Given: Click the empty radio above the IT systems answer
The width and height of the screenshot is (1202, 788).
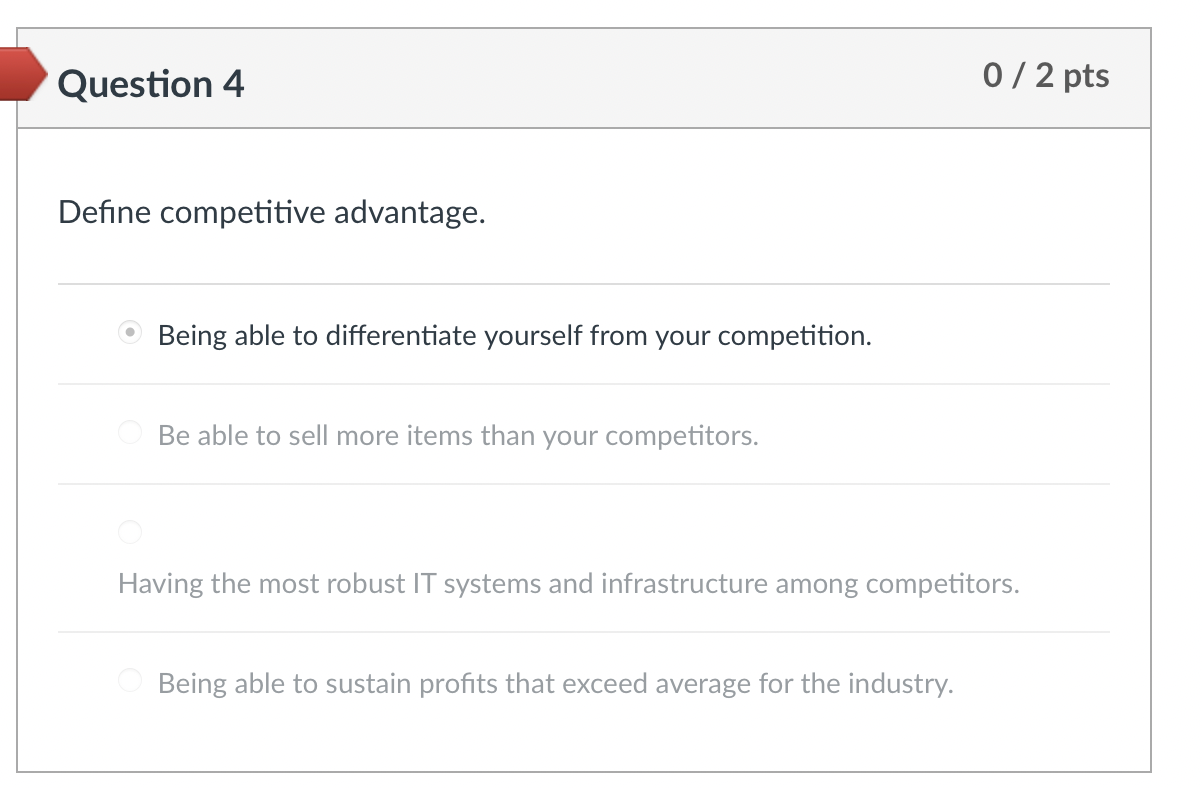Looking at the screenshot, I should 129,532.
